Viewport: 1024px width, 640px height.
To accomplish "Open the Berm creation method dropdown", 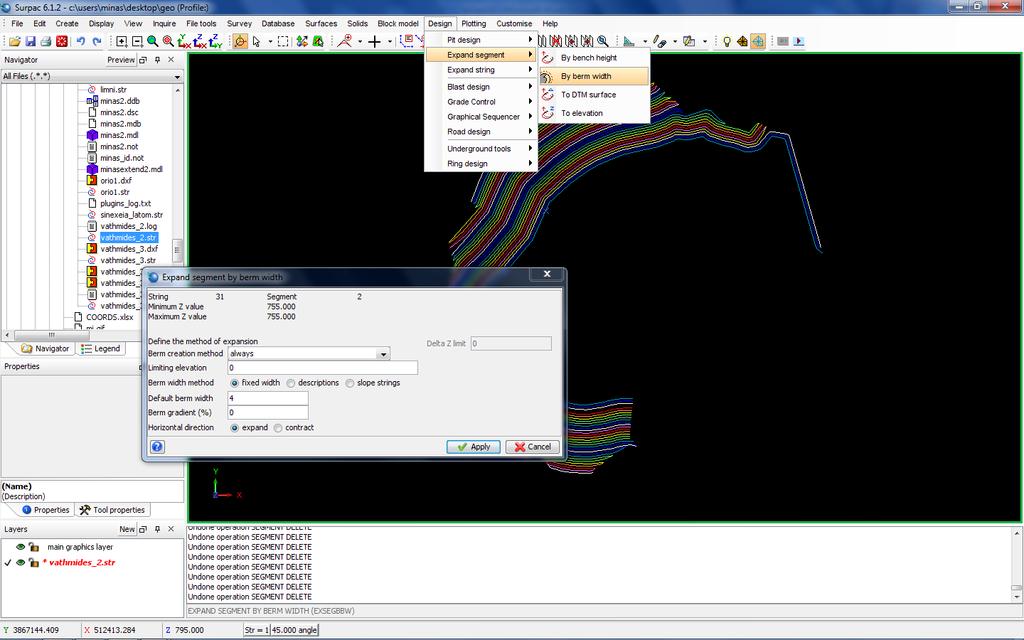I will [x=383, y=354].
